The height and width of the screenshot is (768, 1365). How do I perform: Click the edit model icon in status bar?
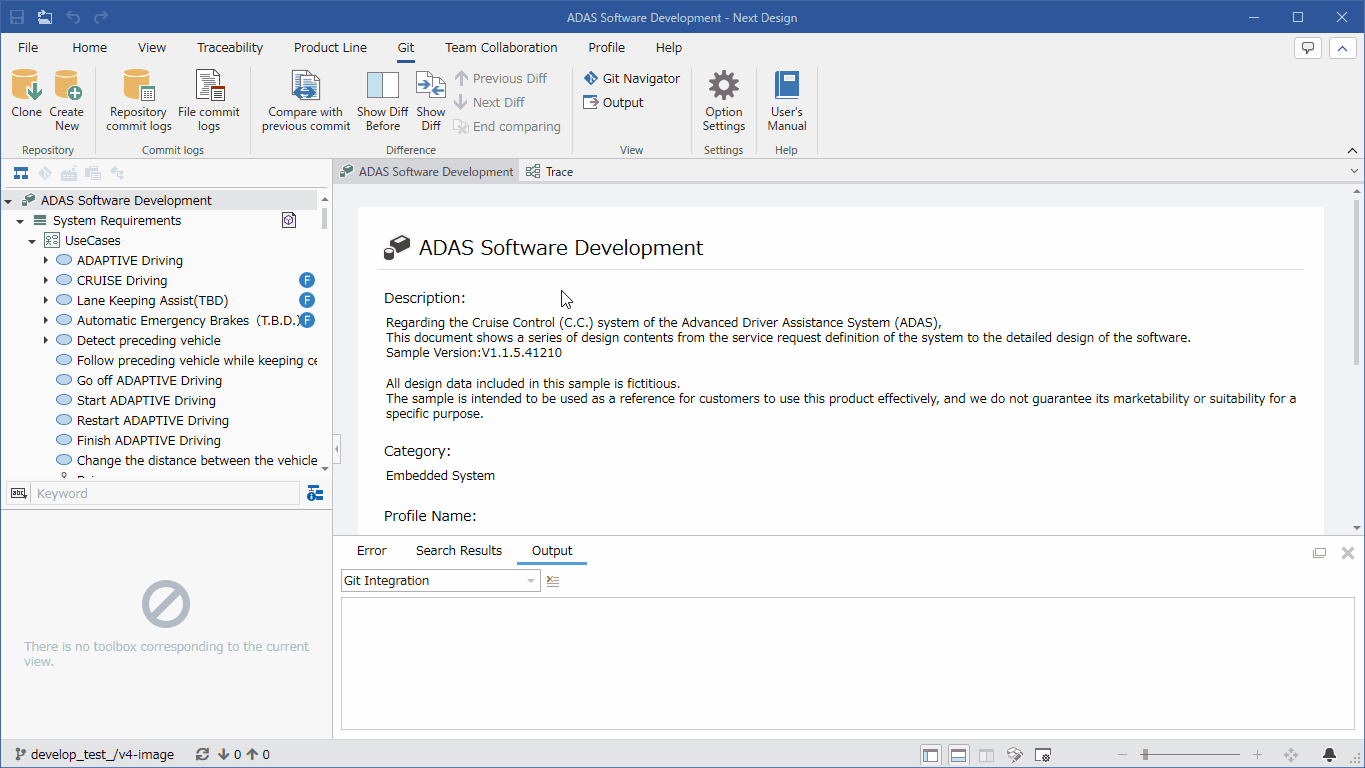pos(1015,755)
